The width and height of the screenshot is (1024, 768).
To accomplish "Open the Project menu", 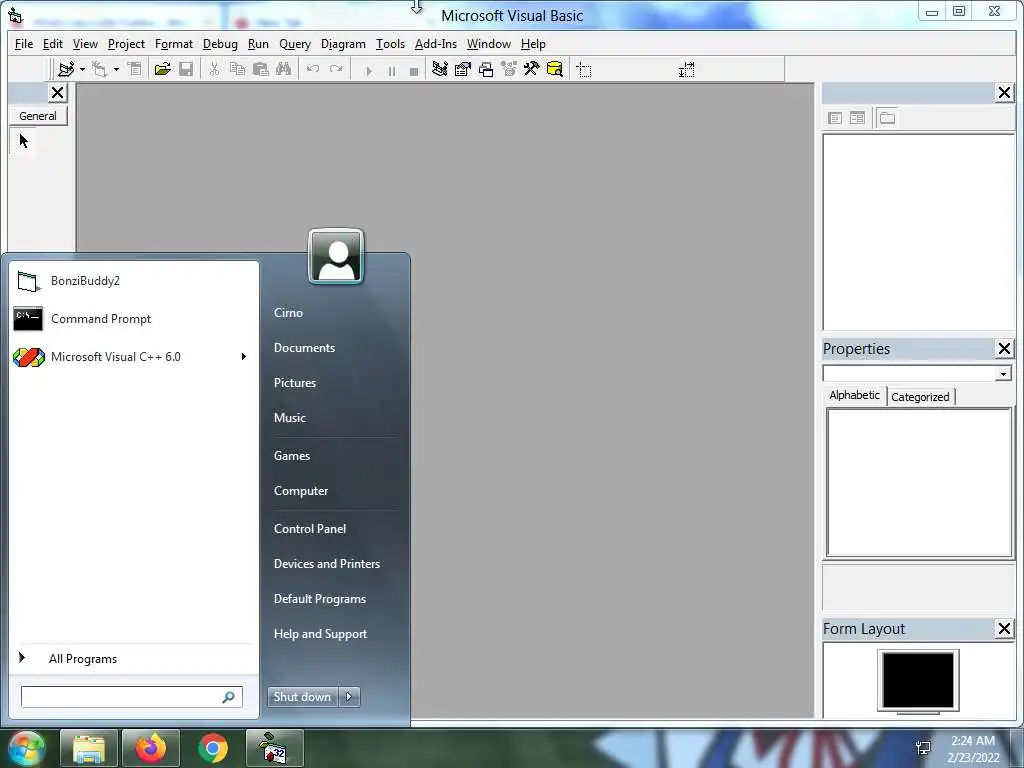I will click(x=126, y=44).
